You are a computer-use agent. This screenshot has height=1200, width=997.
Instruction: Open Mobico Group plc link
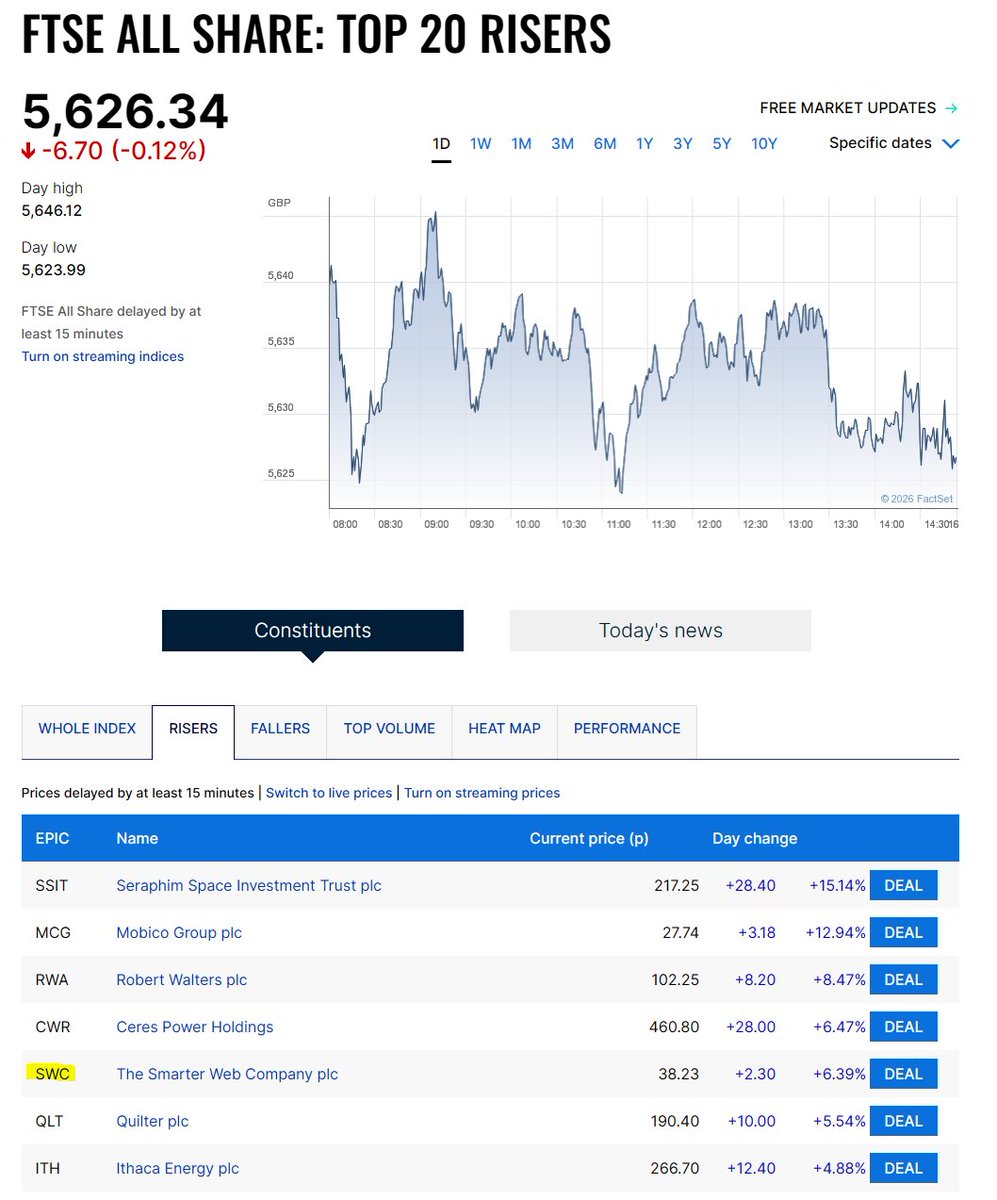pos(179,933)
